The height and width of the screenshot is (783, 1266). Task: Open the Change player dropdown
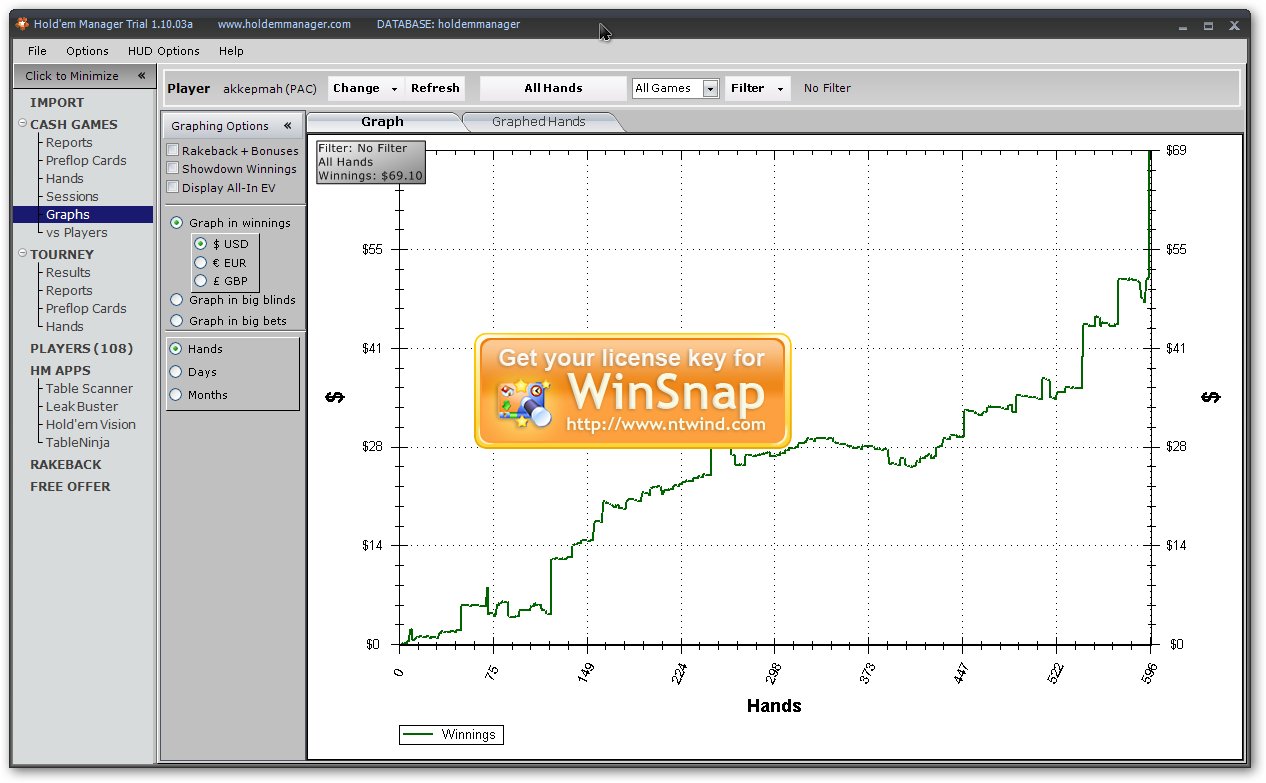(394, 89)
